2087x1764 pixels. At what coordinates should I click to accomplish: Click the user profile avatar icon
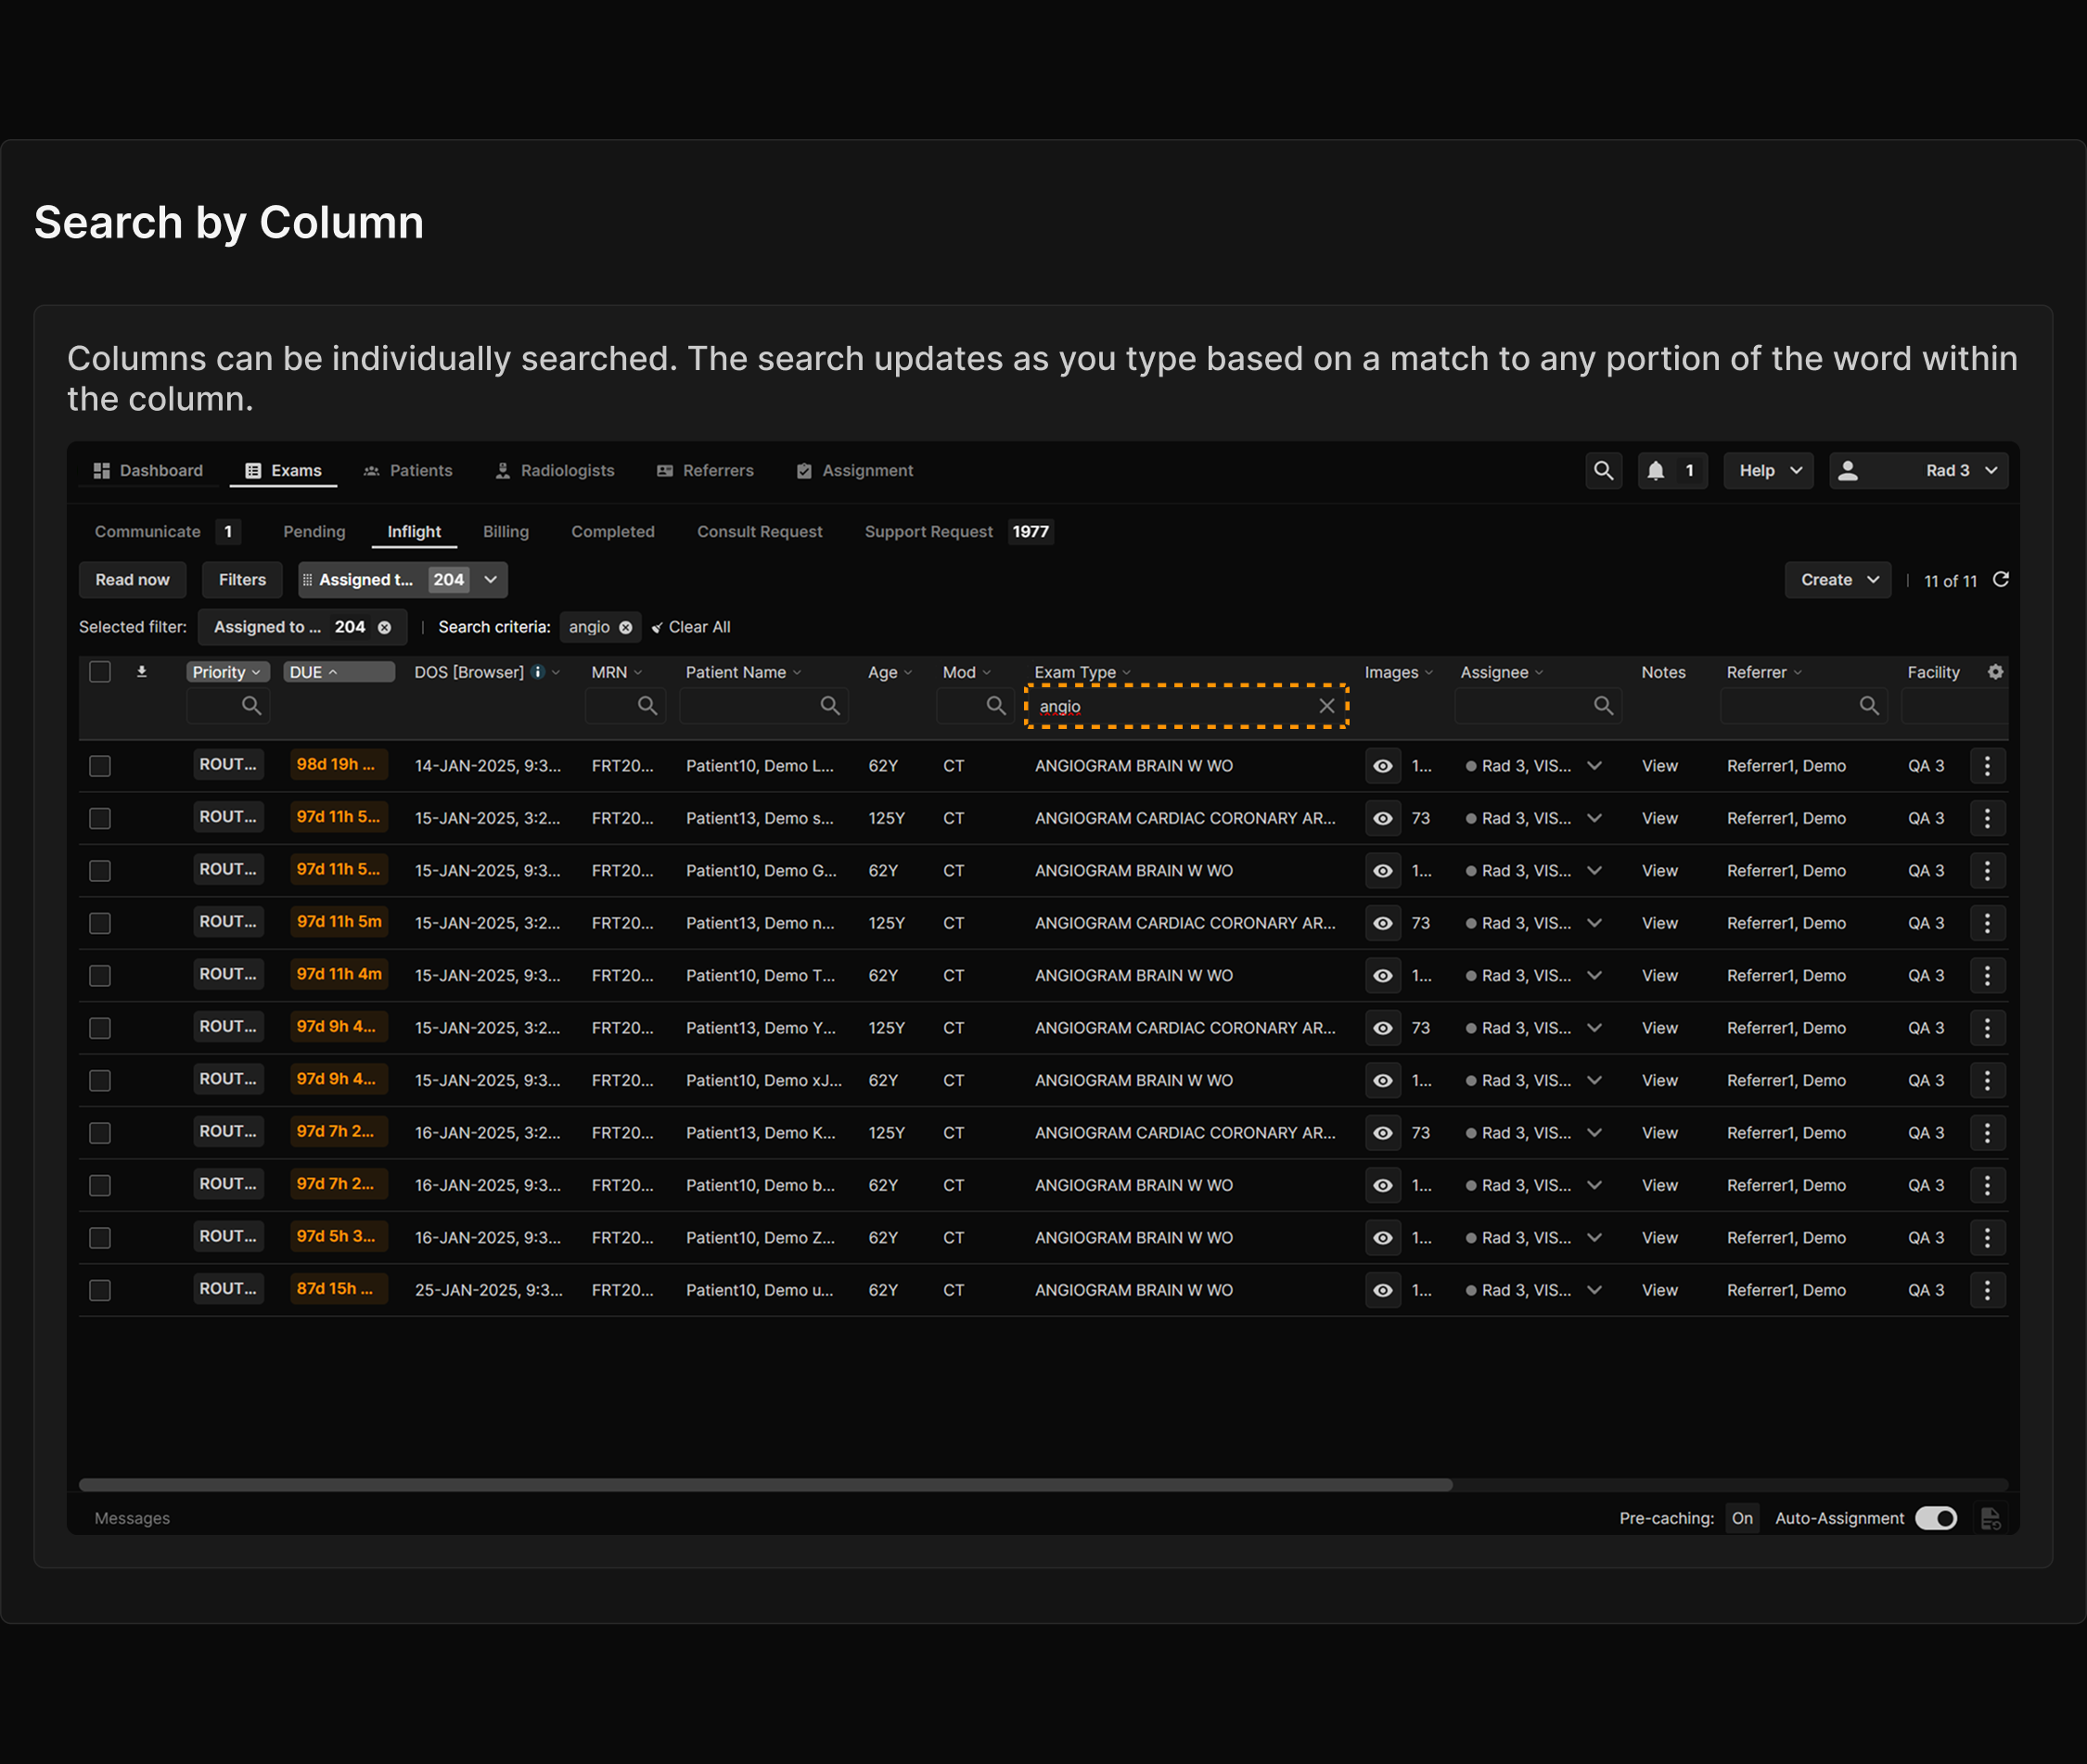[x=1848, y=470]
